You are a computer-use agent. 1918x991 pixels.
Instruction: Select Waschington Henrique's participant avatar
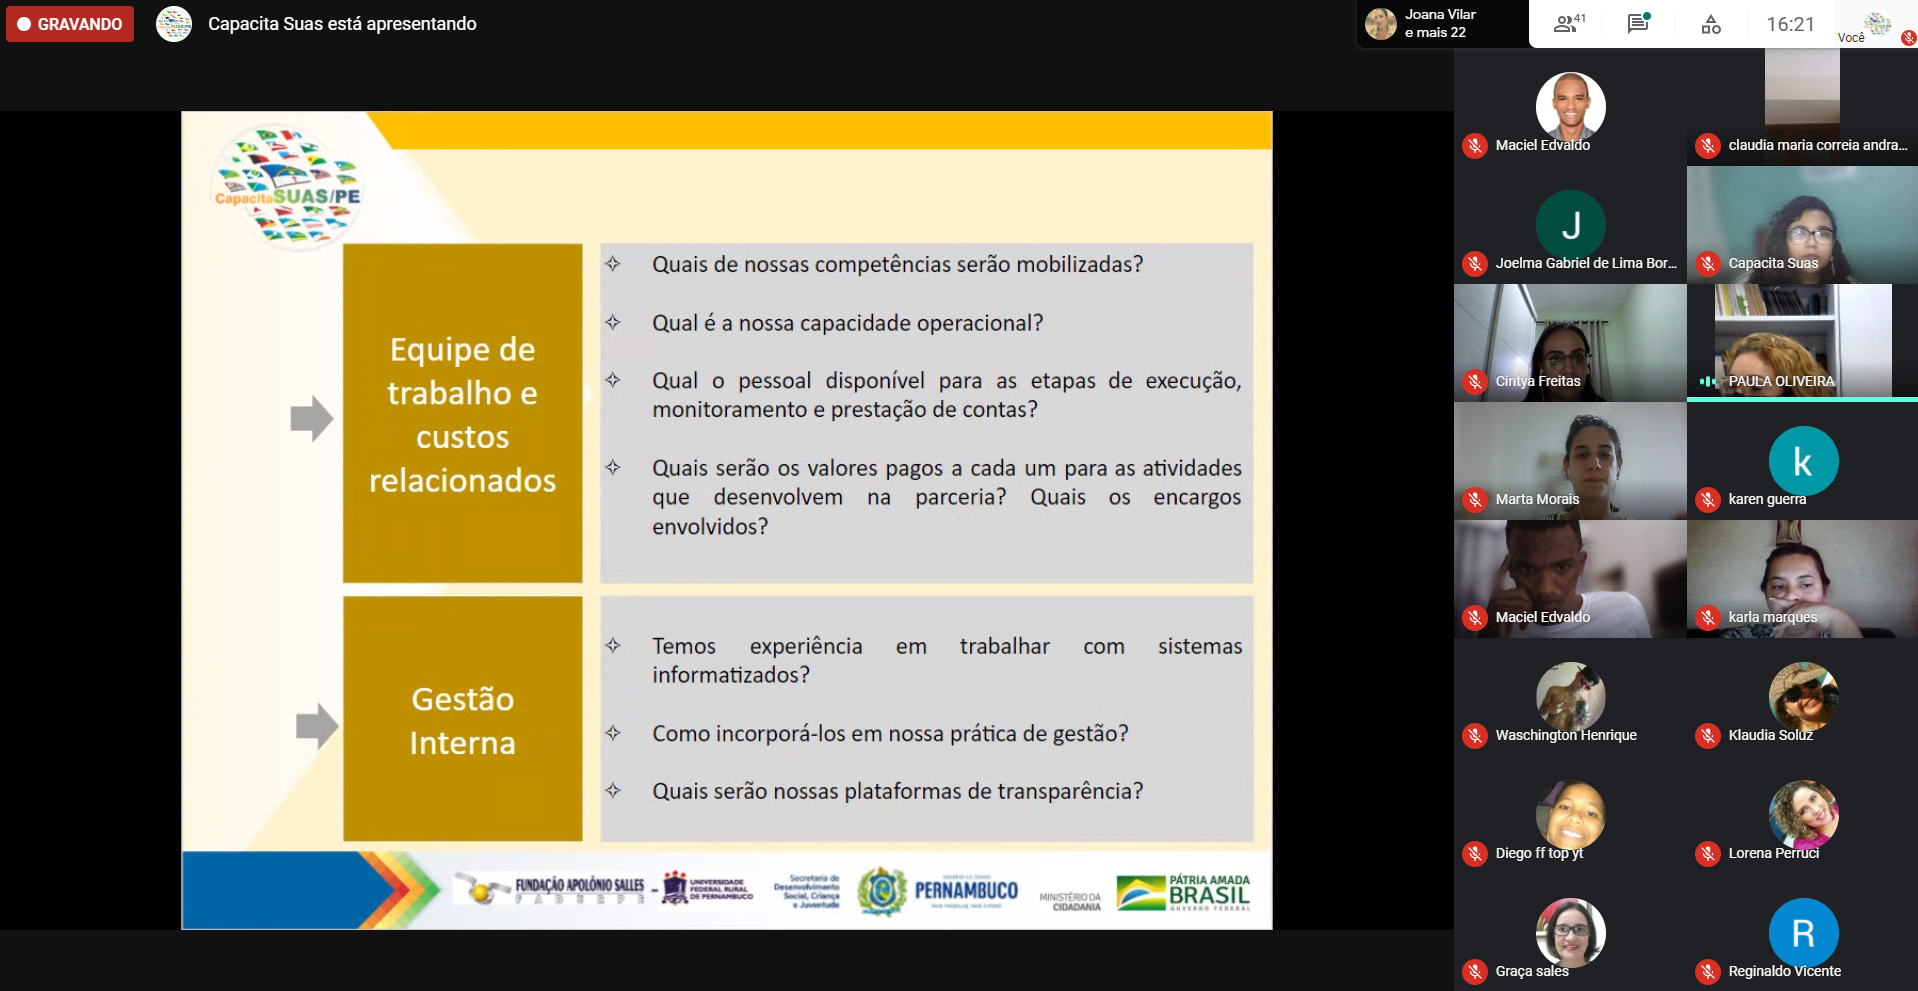click(x=1570, y=696)
